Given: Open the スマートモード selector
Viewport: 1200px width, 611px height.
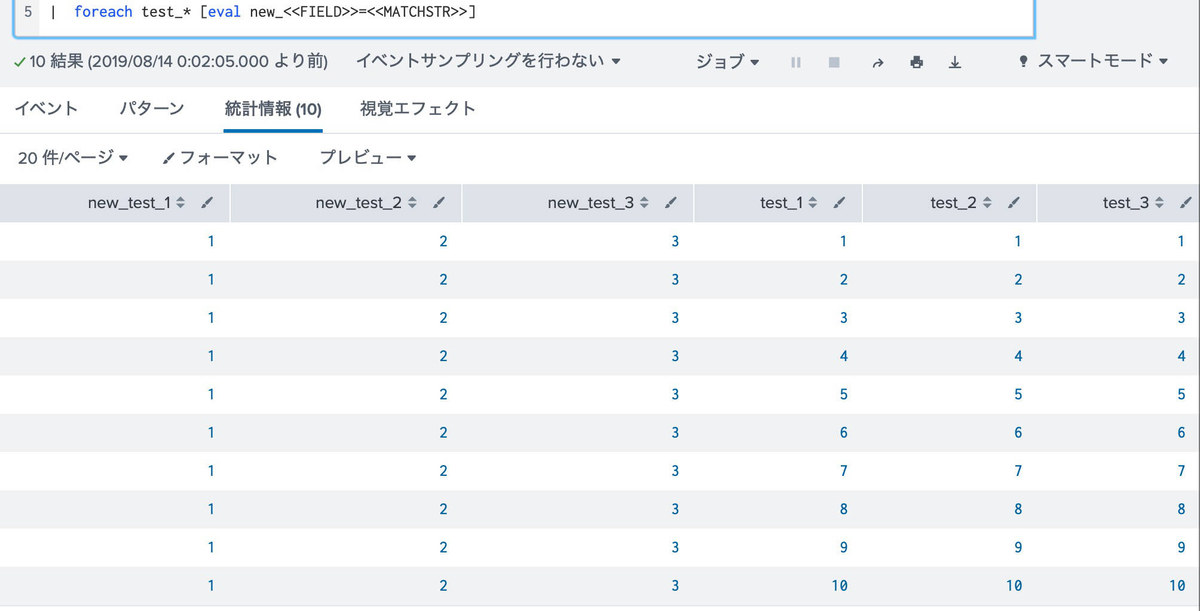Looking at the screenshot, I should (x=1090, y=61).
